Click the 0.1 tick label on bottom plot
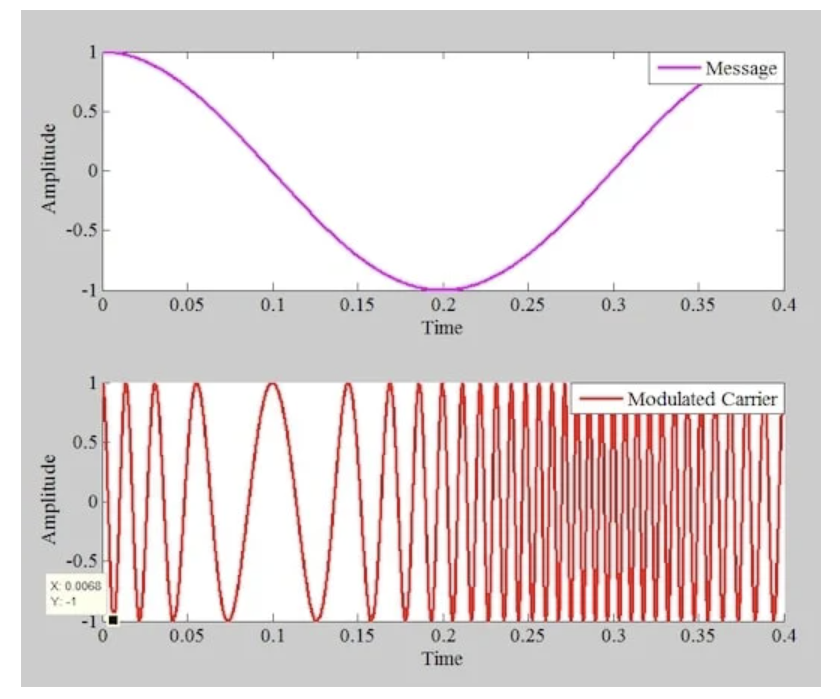Viewport: 840px width, 699px height. pos(273,636)
